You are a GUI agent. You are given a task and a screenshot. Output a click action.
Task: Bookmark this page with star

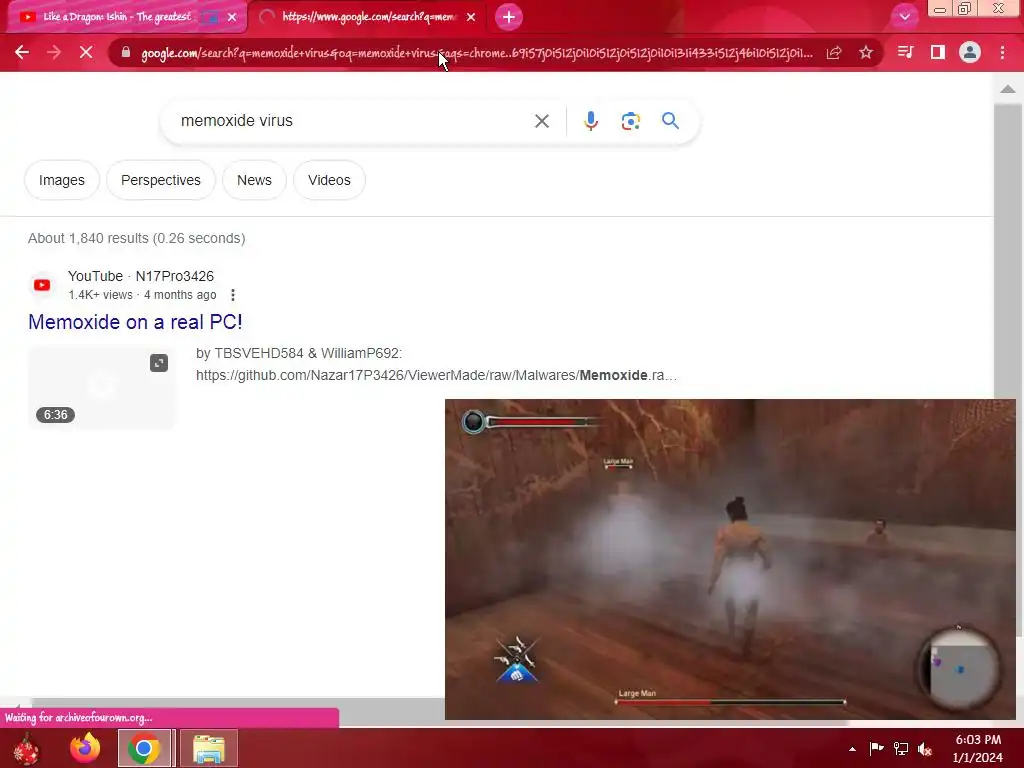866,52
